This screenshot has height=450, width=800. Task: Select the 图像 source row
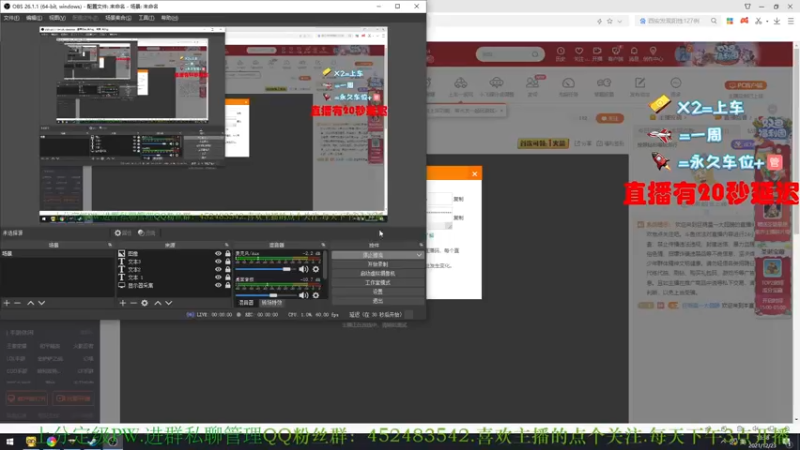[174, 254]
